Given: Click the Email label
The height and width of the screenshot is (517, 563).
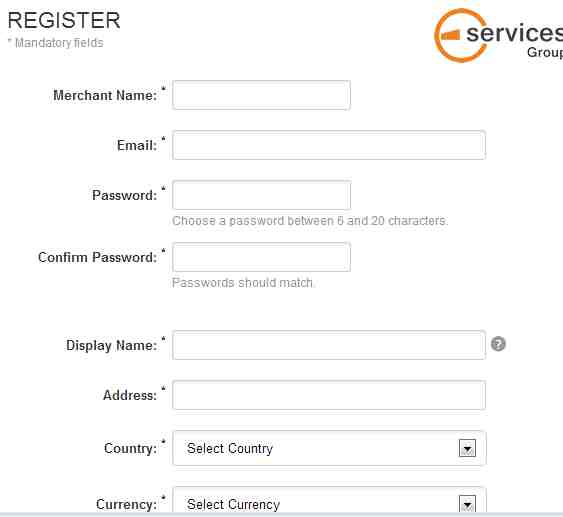Looking at the screenshot, I should [x=137, y=145].
